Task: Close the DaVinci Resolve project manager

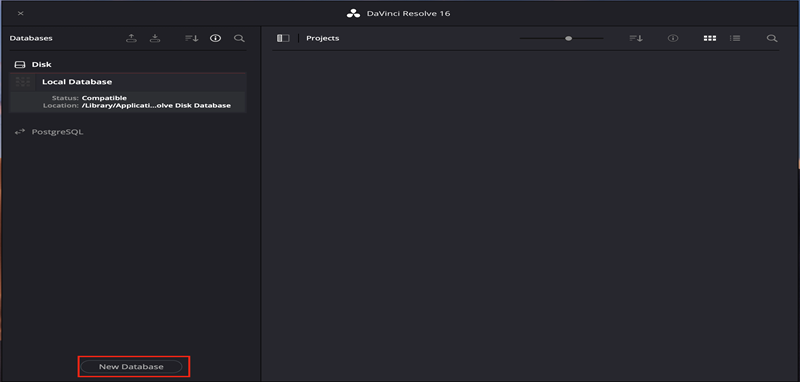Action: point(20,13)
